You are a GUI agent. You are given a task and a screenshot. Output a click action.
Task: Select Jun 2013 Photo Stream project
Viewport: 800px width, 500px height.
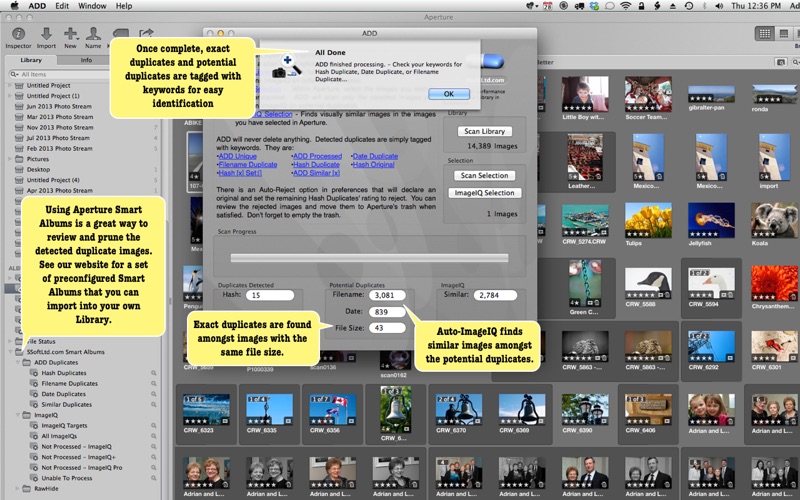59,107
